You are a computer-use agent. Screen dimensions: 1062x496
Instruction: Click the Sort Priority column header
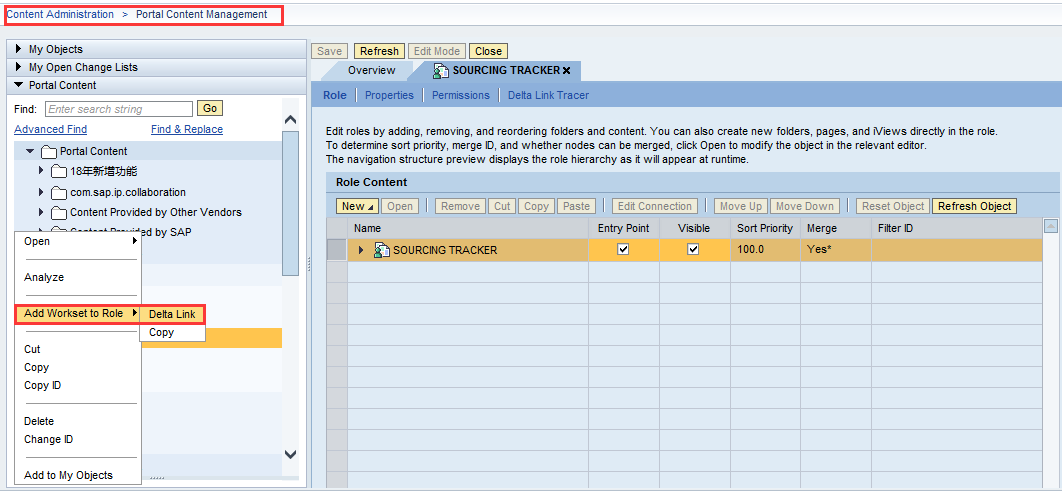pos(765,228)
